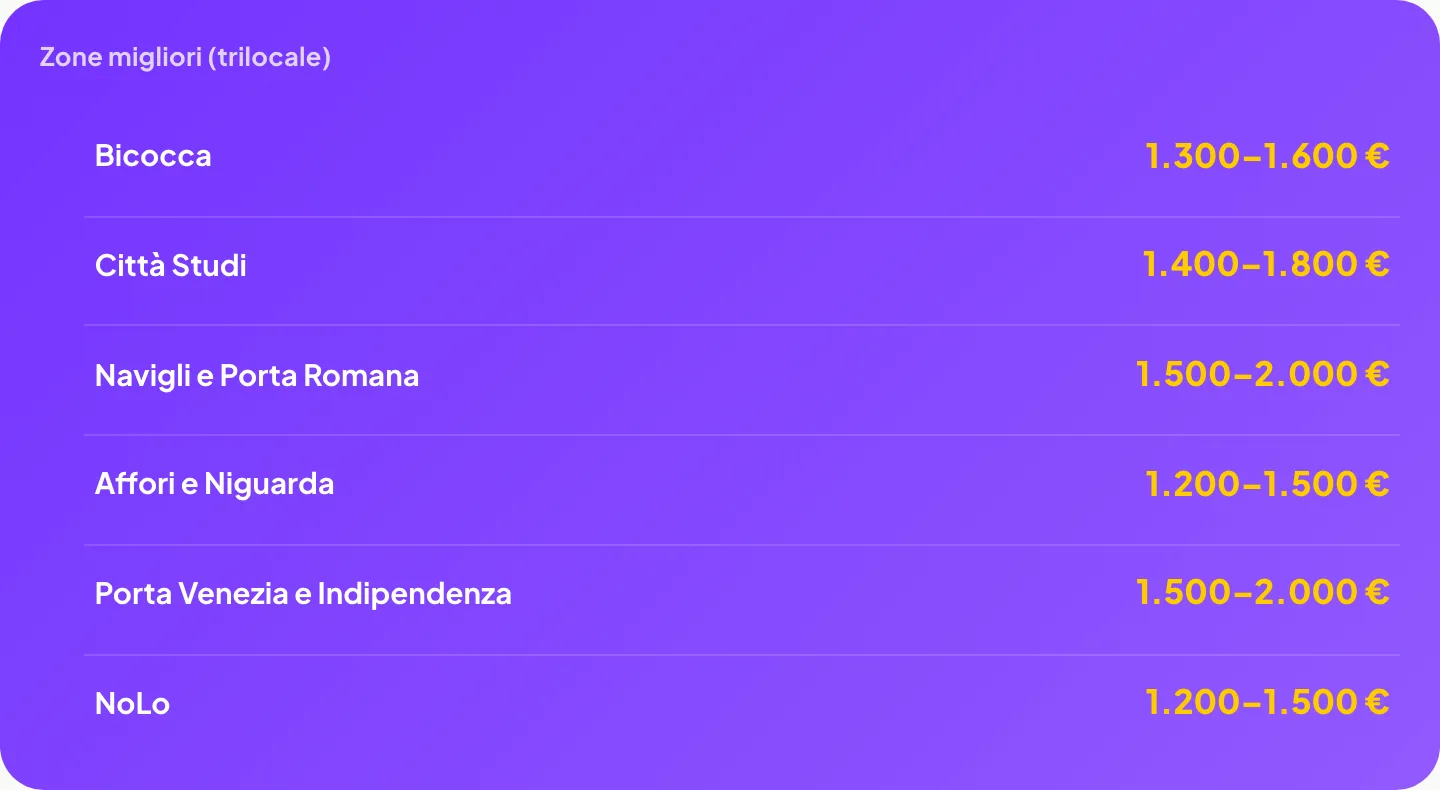Click the divider line below Bicocca row
This screenshot has width=1440, height=790.
(742, 217)
